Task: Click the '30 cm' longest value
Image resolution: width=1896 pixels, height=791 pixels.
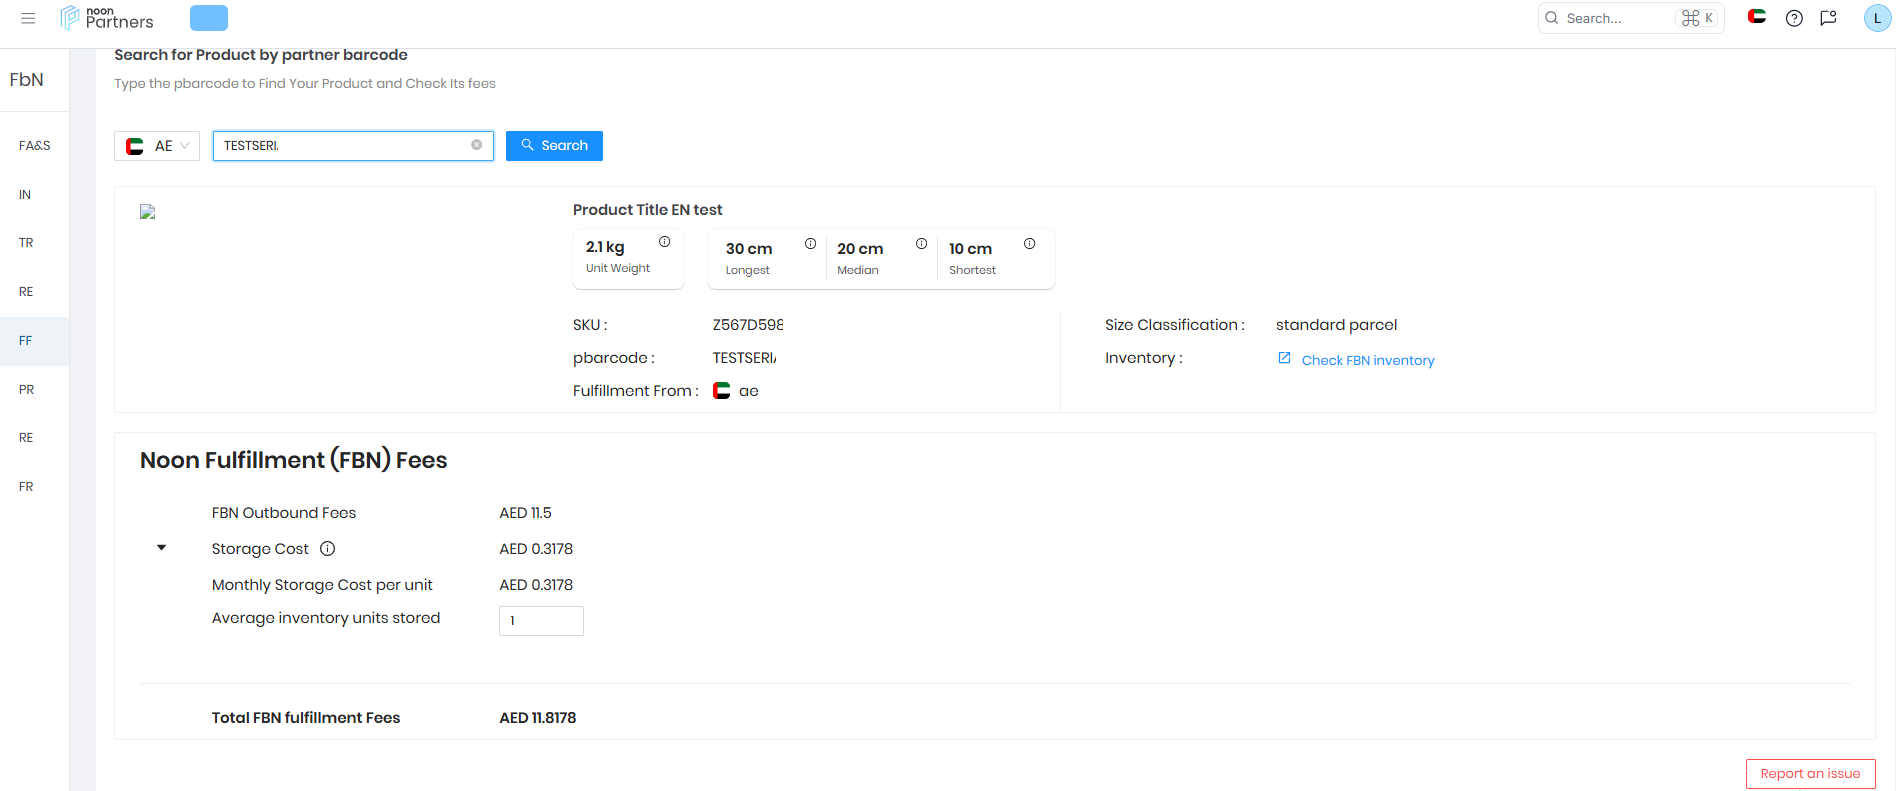Action: [749, 249]
